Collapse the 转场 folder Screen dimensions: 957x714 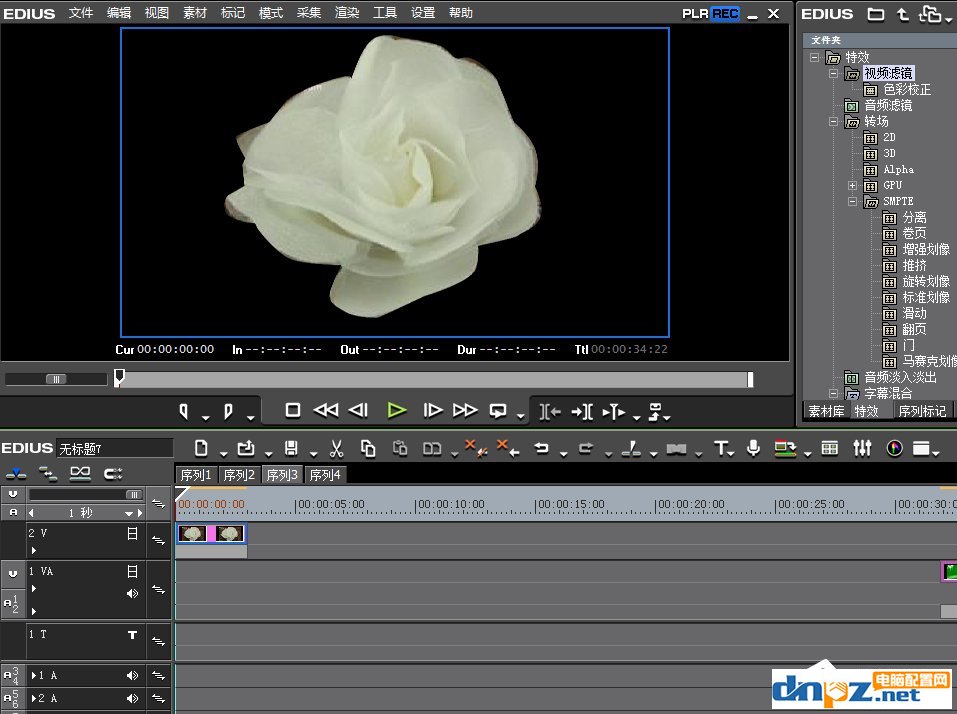point(834,121)
